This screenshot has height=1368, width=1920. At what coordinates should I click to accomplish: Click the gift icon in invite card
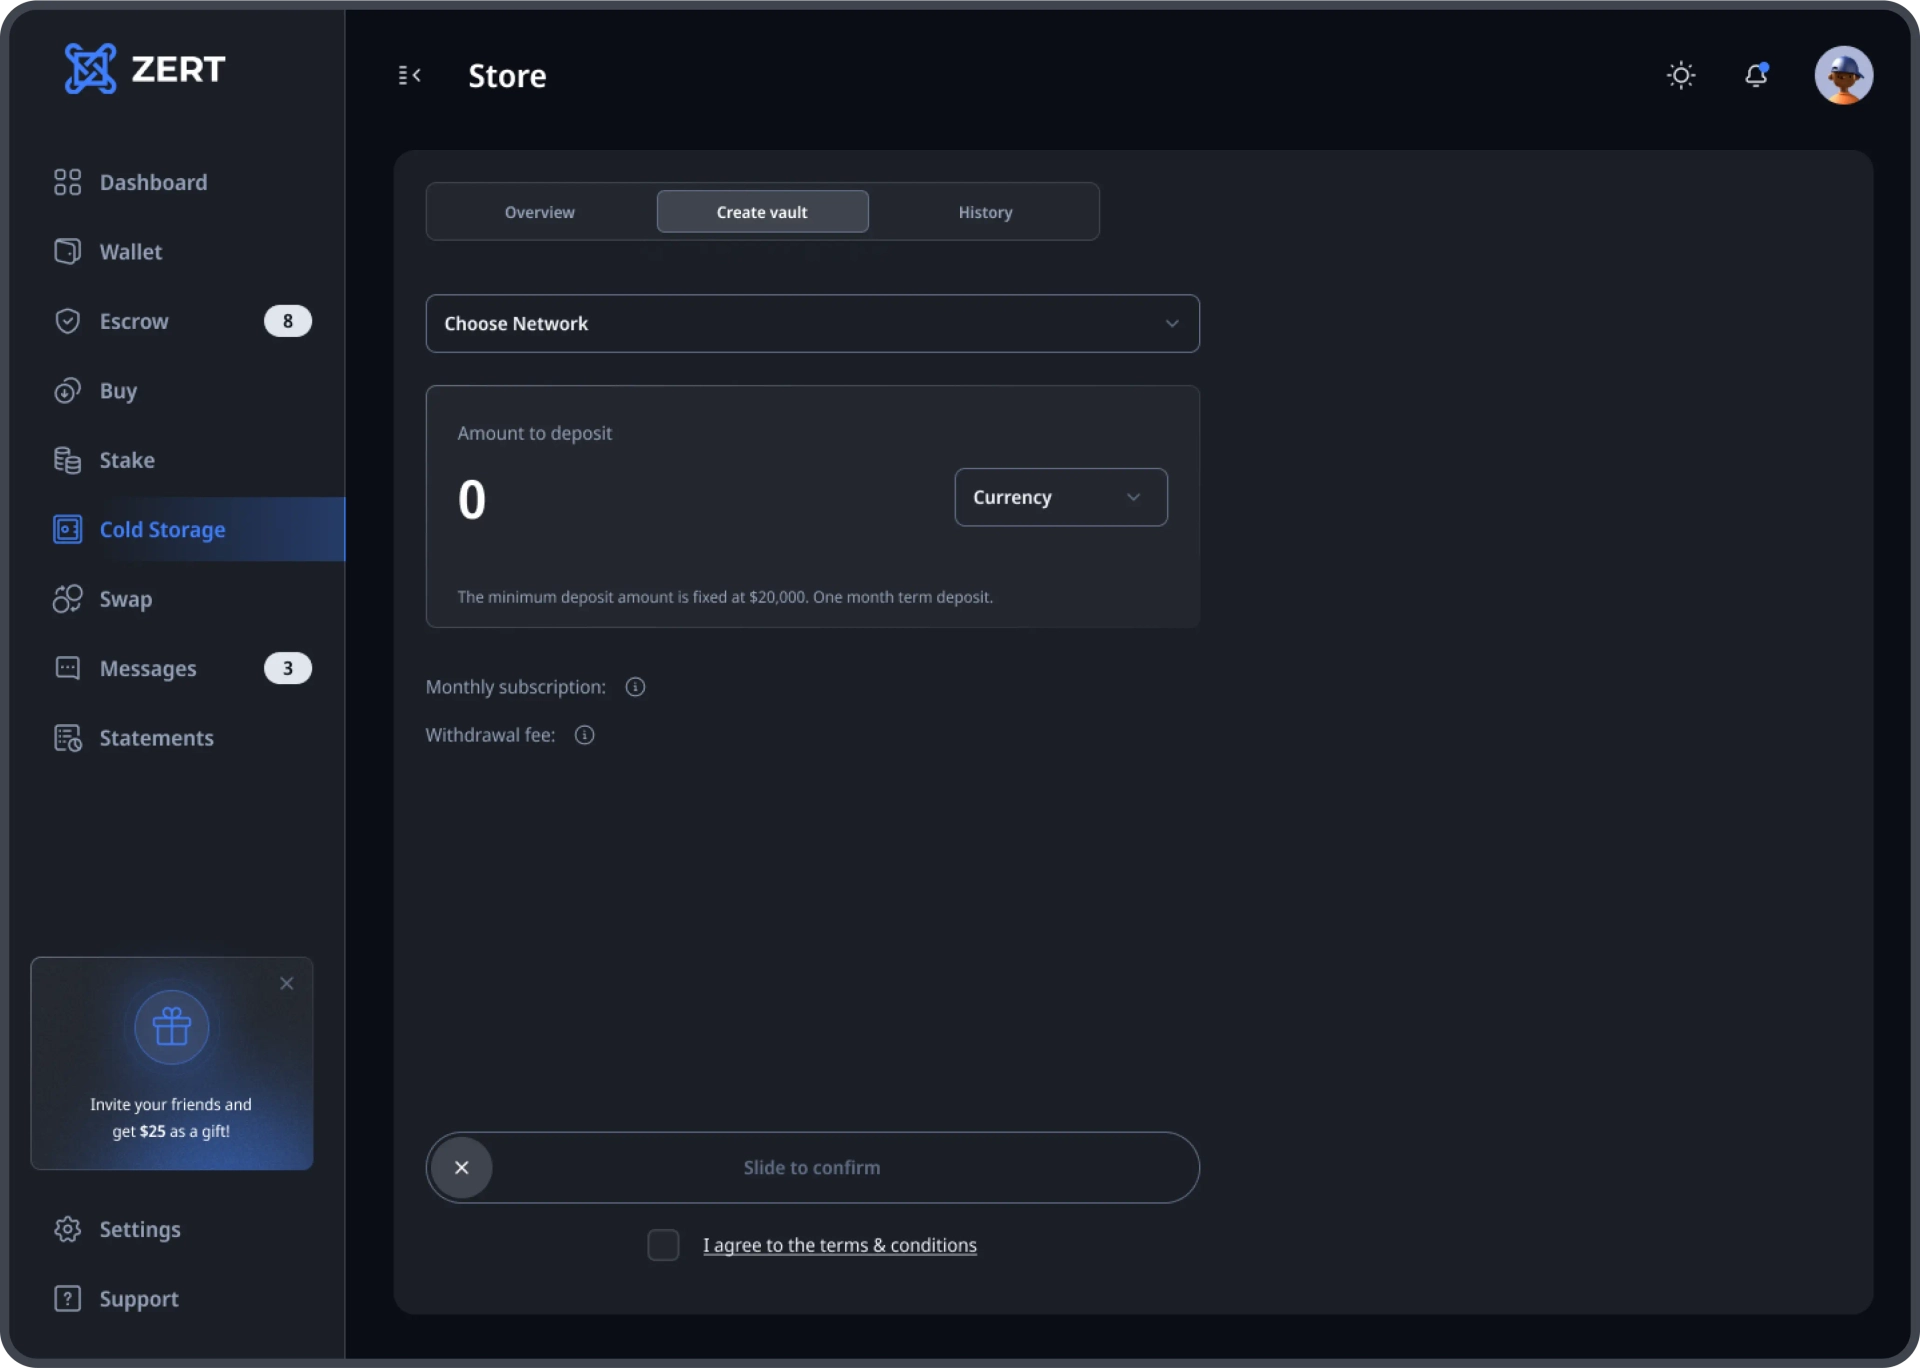[x=172, y=1027]
